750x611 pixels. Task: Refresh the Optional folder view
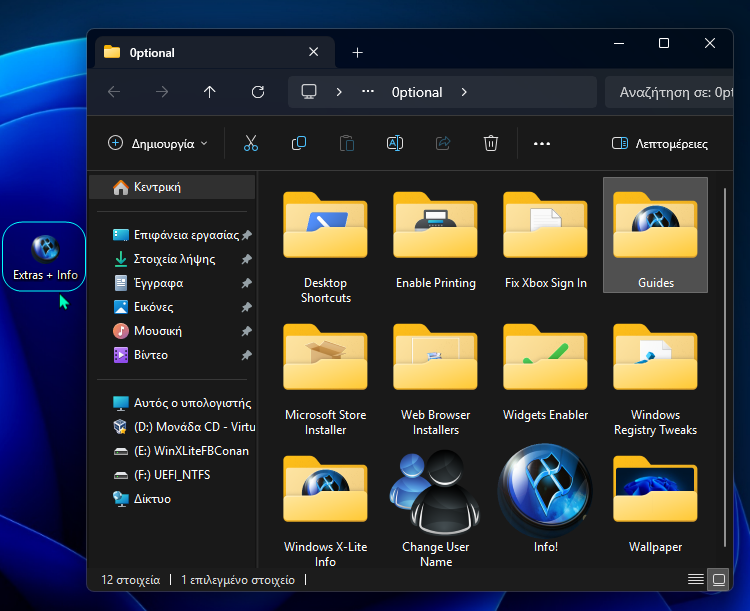click(258, 91)
